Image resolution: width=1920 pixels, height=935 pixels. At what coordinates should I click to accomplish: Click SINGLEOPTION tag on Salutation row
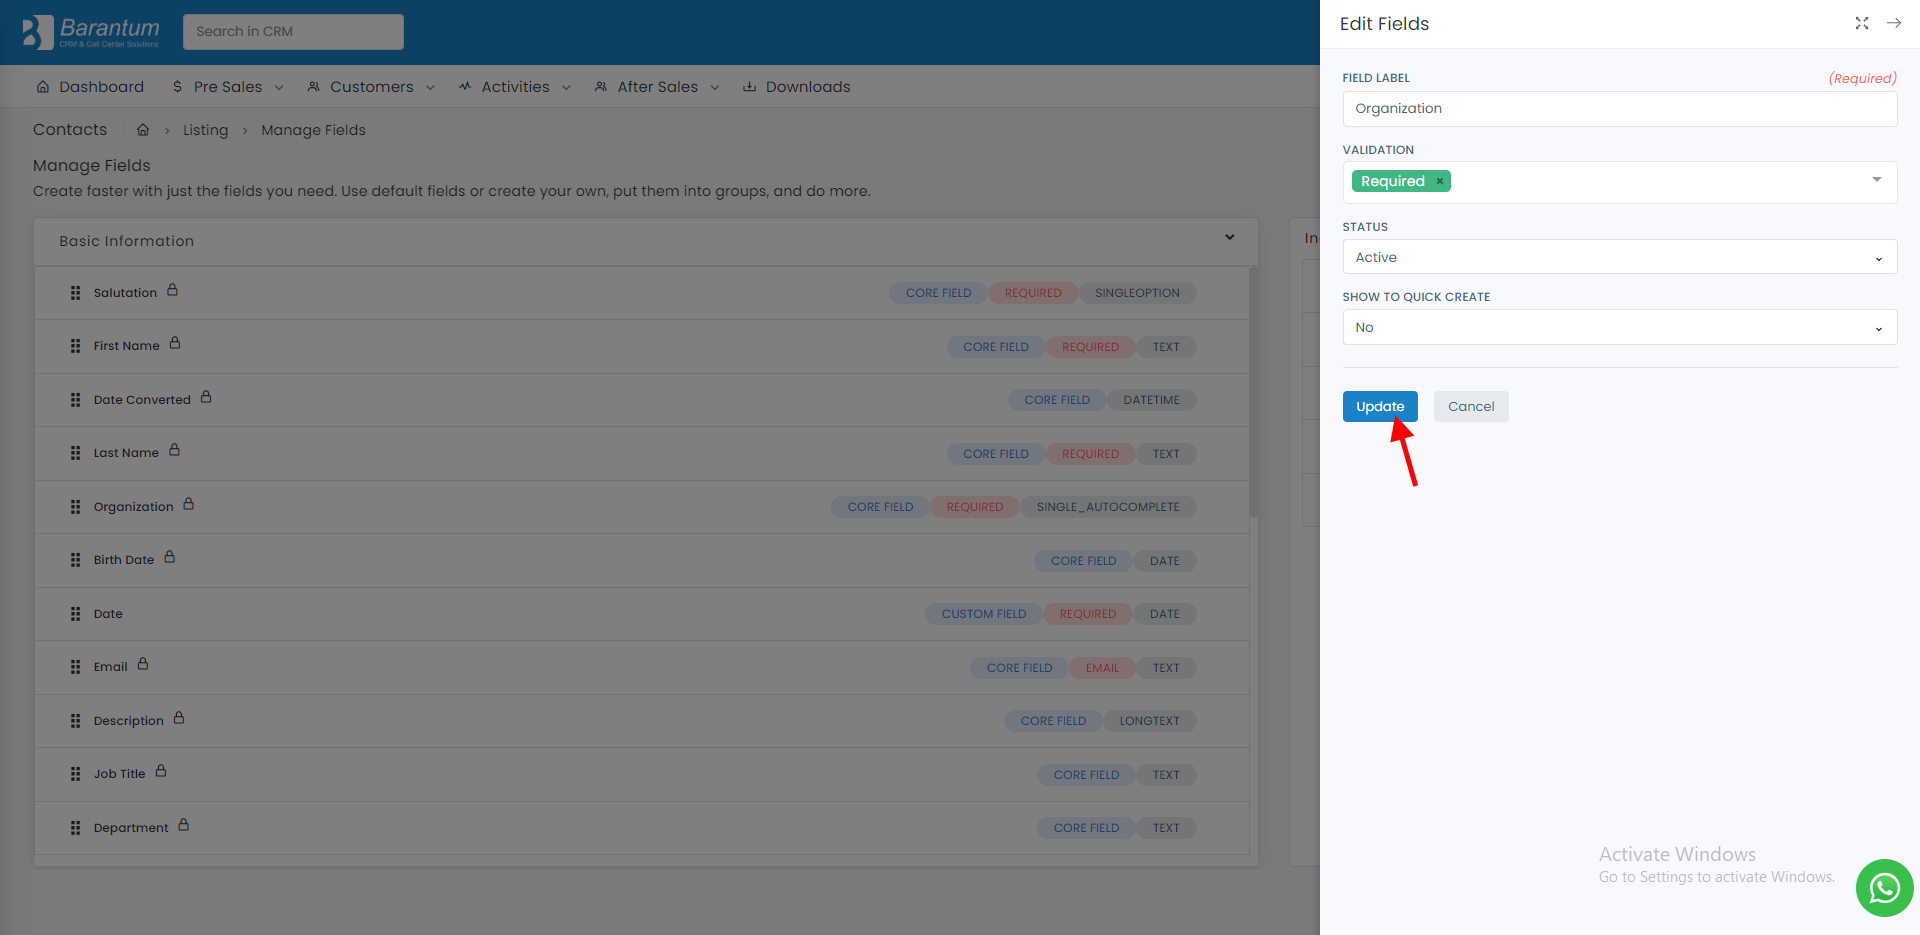click(1137, 293)
